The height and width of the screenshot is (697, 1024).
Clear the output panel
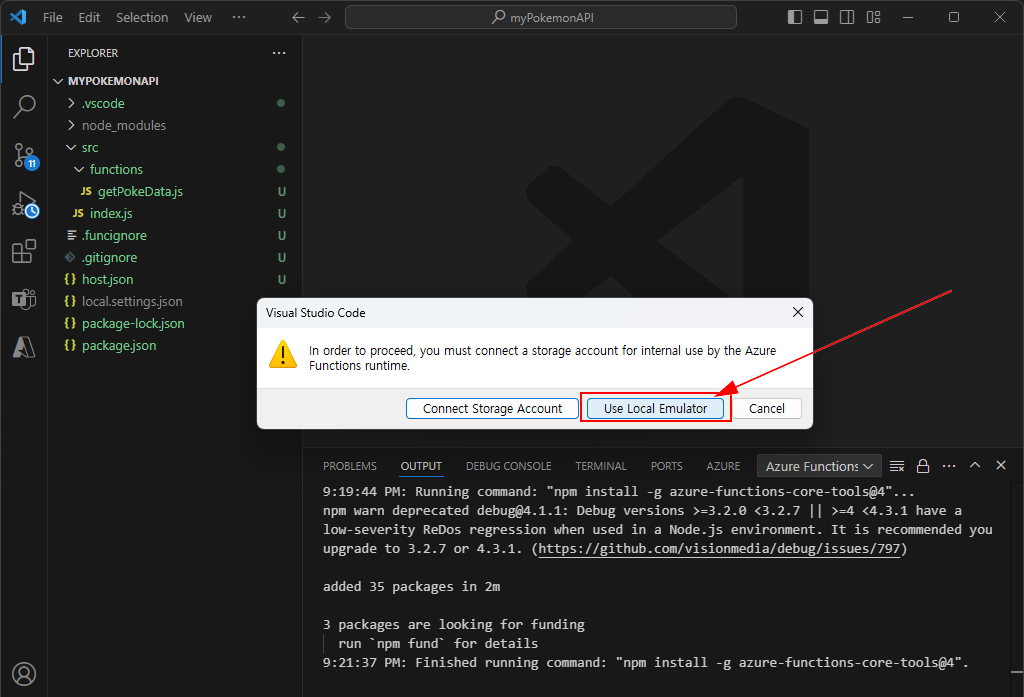click(x=897, y=466)
